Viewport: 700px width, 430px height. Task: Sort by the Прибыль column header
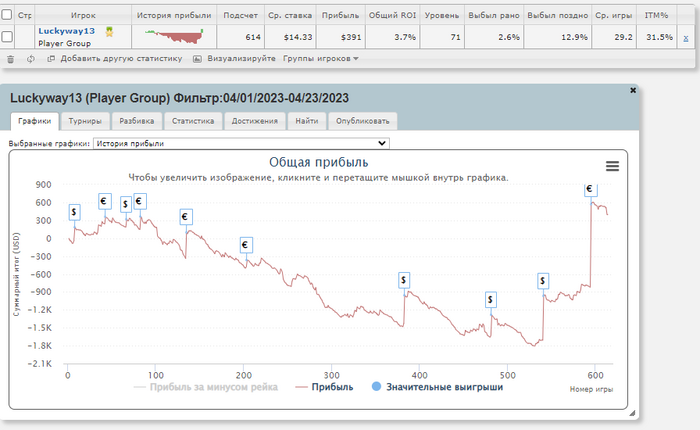point(341,15)
